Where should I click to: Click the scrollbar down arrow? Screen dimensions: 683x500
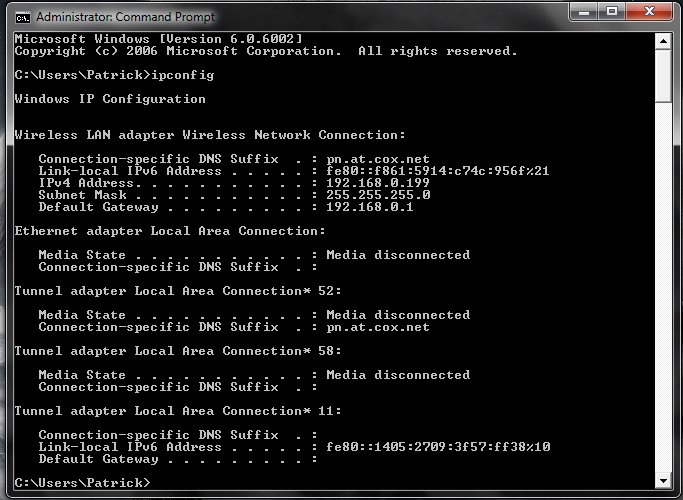coord(663,481)
